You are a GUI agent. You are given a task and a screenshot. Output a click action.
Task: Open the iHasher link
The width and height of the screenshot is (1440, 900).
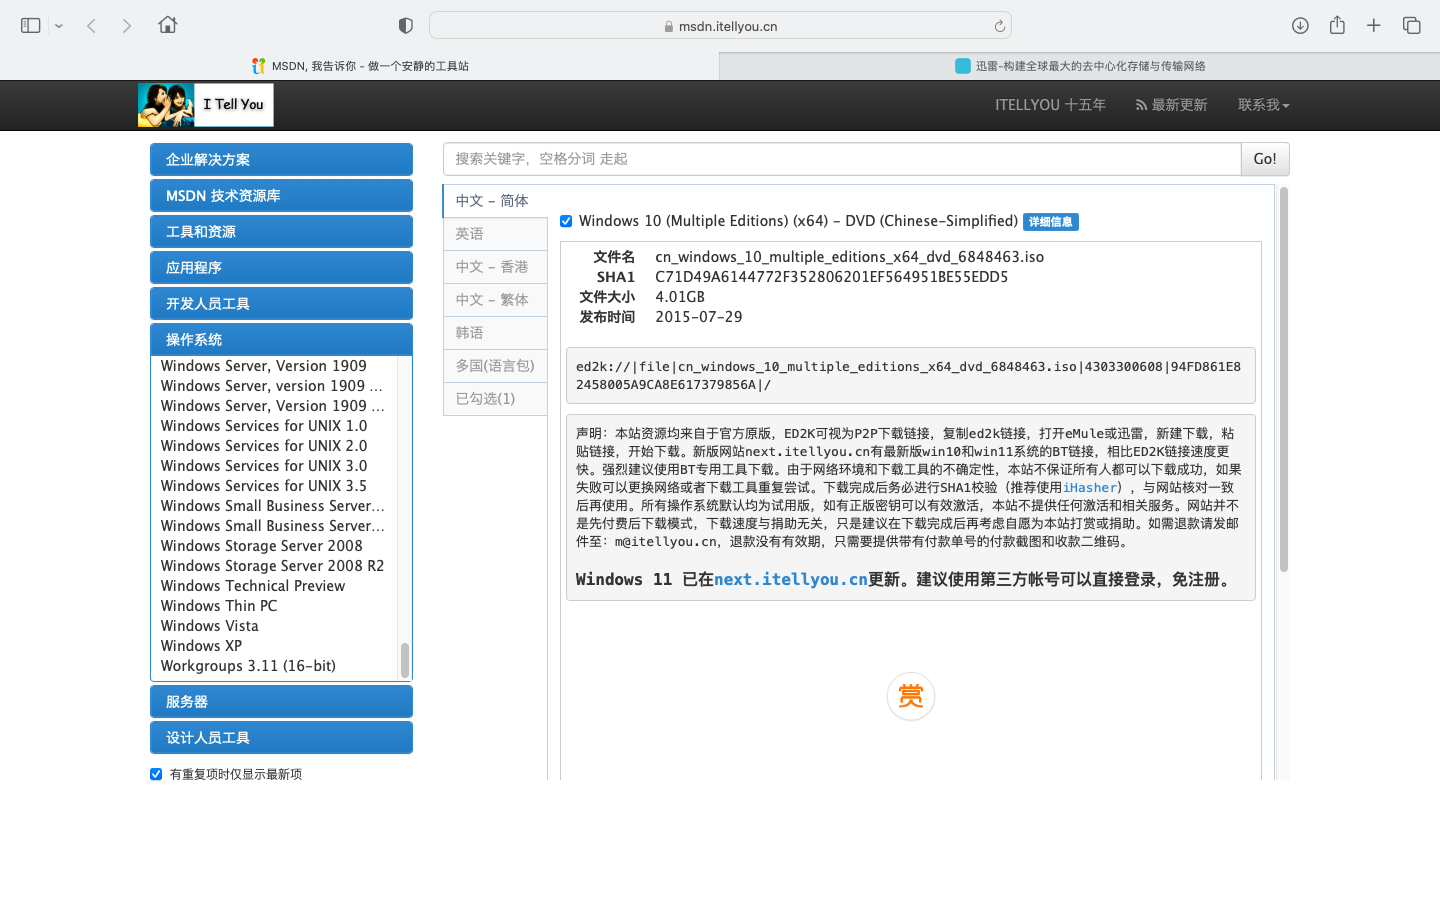(x=1089, y=488)
